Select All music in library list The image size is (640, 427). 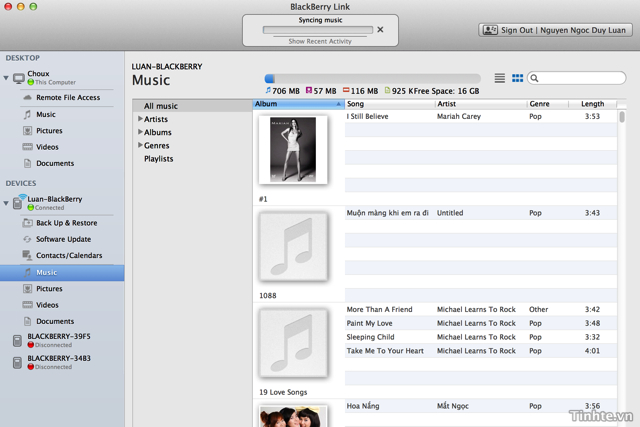(161, 106)
